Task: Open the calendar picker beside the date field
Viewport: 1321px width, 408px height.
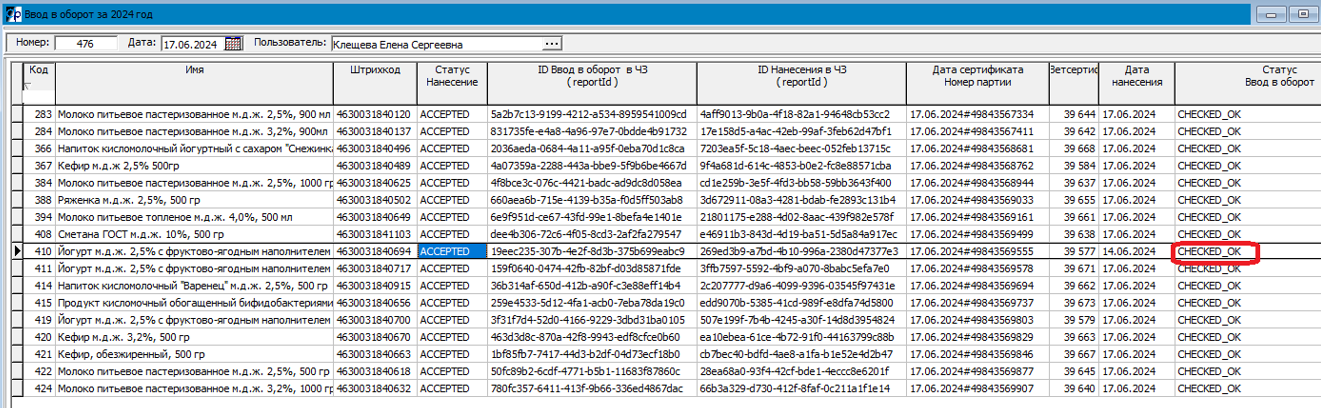Action: click(234, 43)
